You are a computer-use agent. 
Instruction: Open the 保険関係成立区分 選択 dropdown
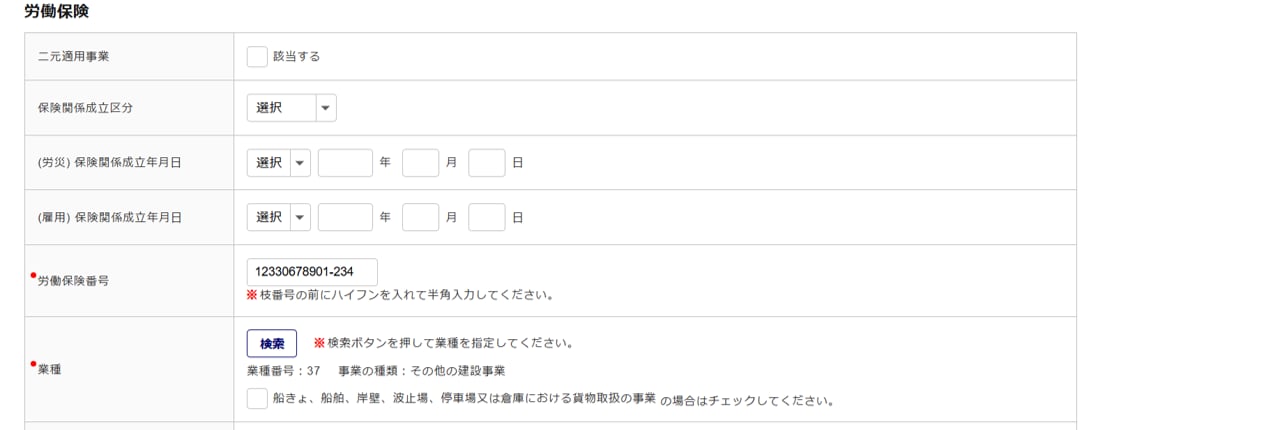(291, 108)
